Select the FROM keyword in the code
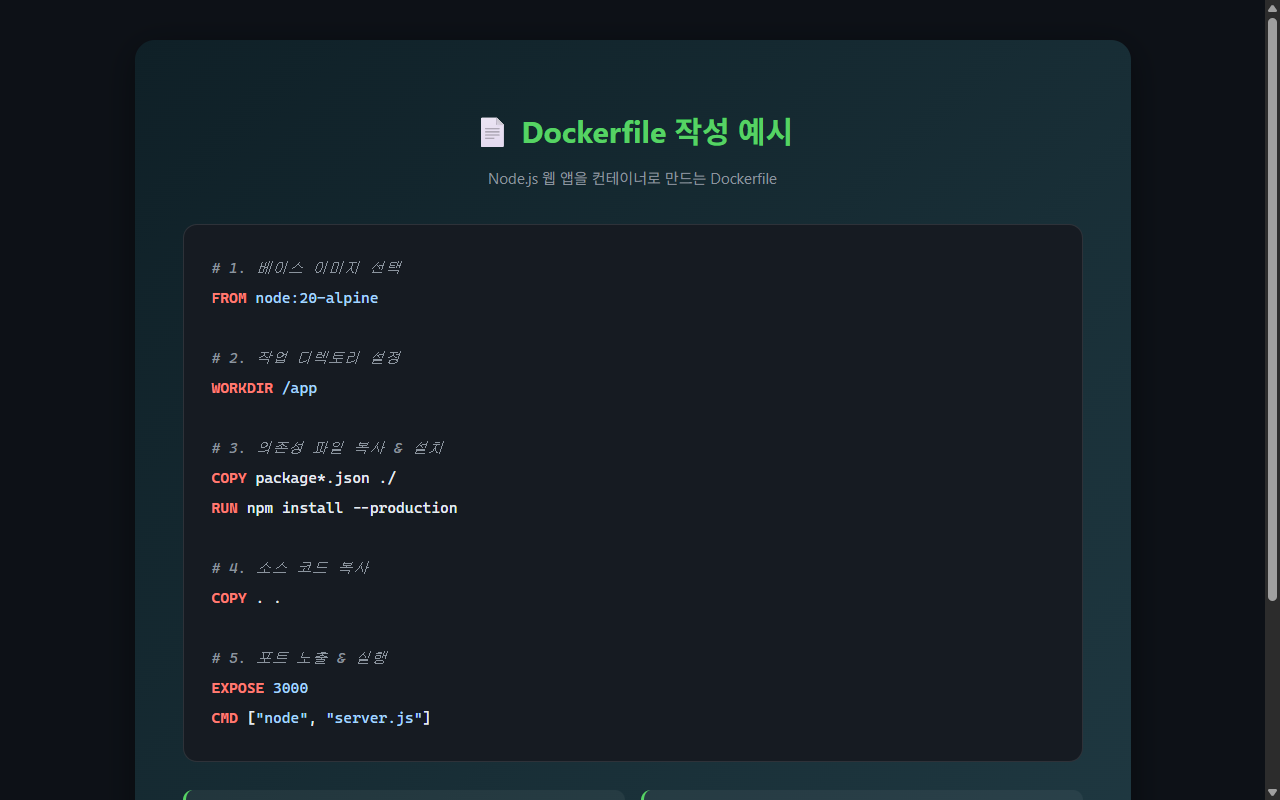Screen dimensions: 1280x800 pyautogui.click(x=228, y=297)
